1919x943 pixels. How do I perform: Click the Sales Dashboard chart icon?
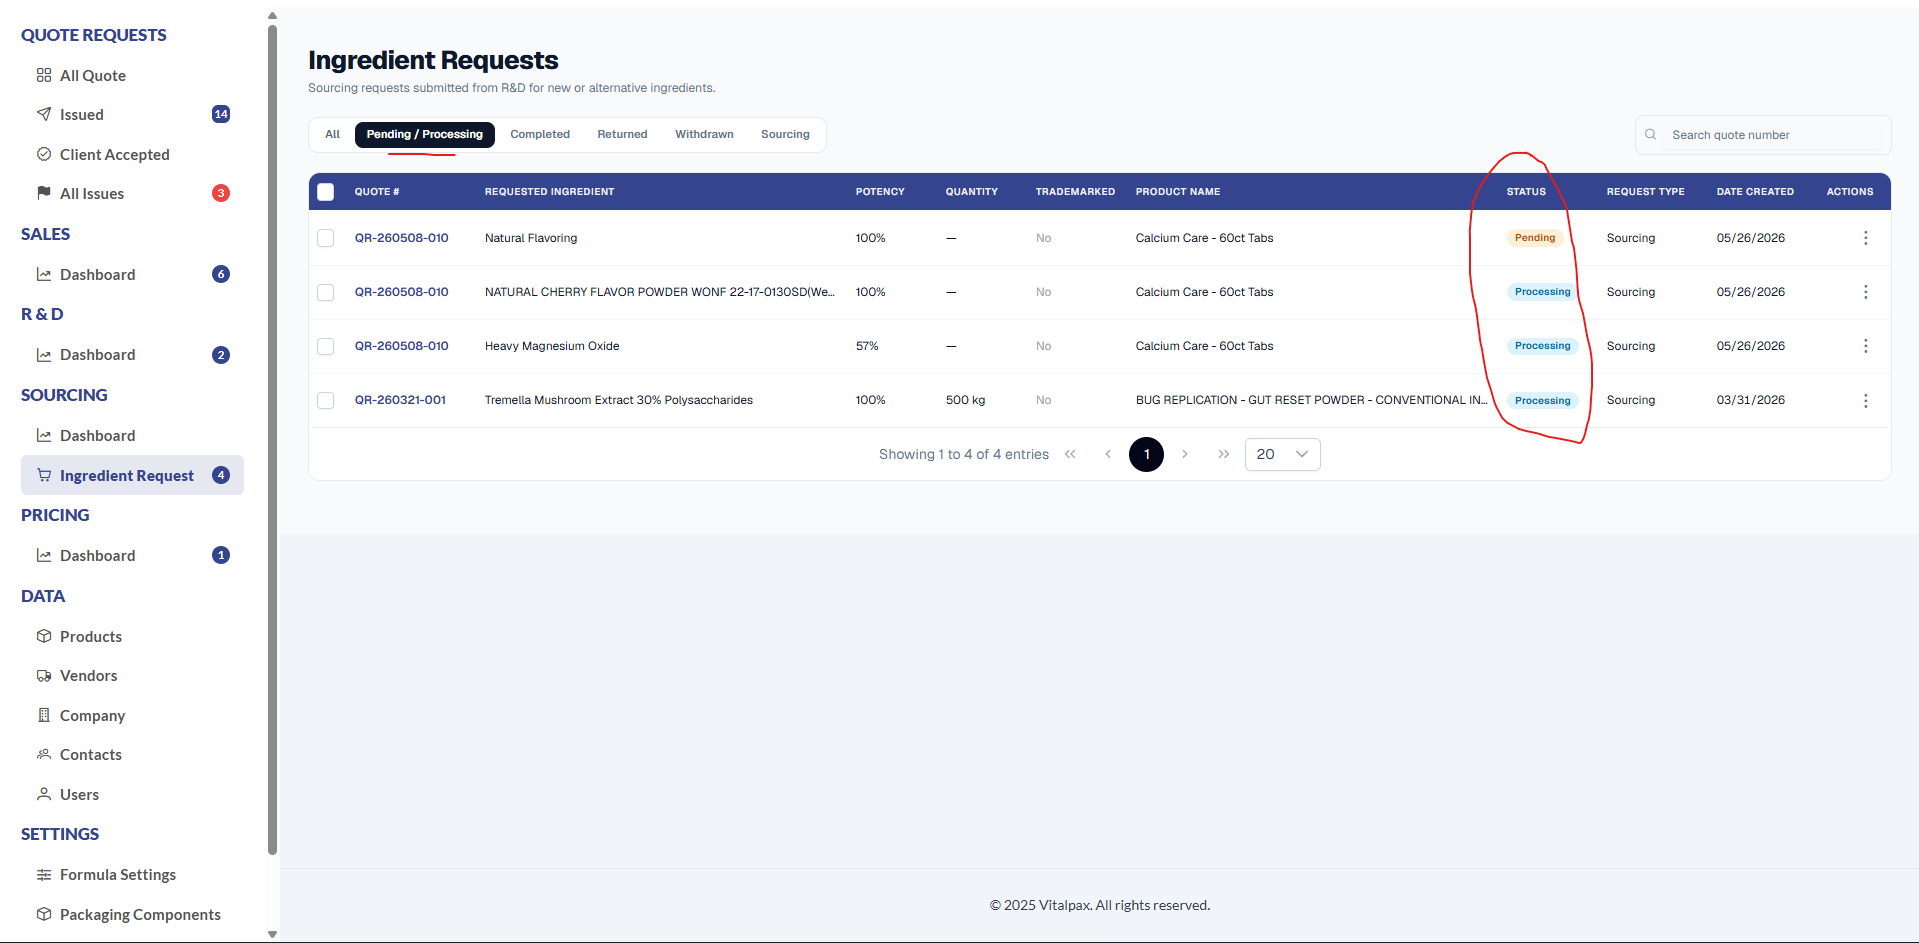(44, 274)
